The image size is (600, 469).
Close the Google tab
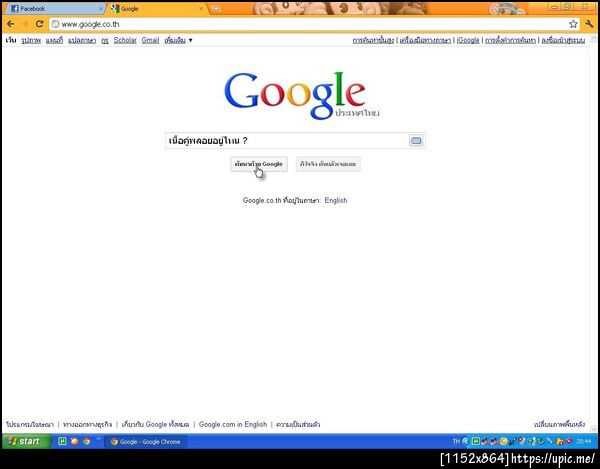coord(201,8)
